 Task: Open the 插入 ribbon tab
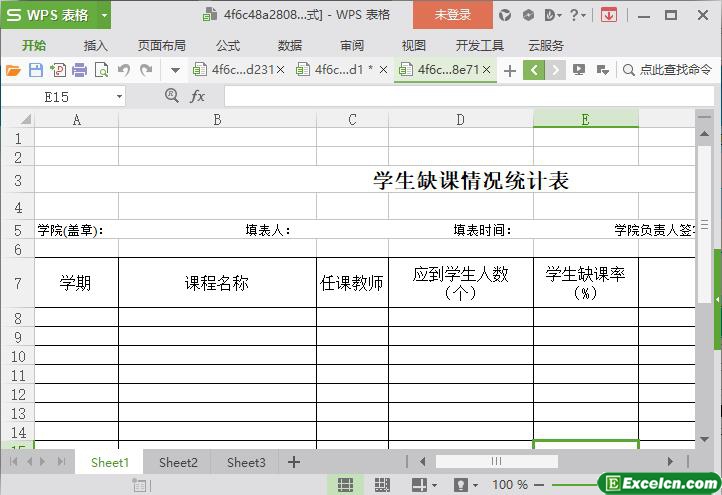pyautogui.click(x=95, y=46)
